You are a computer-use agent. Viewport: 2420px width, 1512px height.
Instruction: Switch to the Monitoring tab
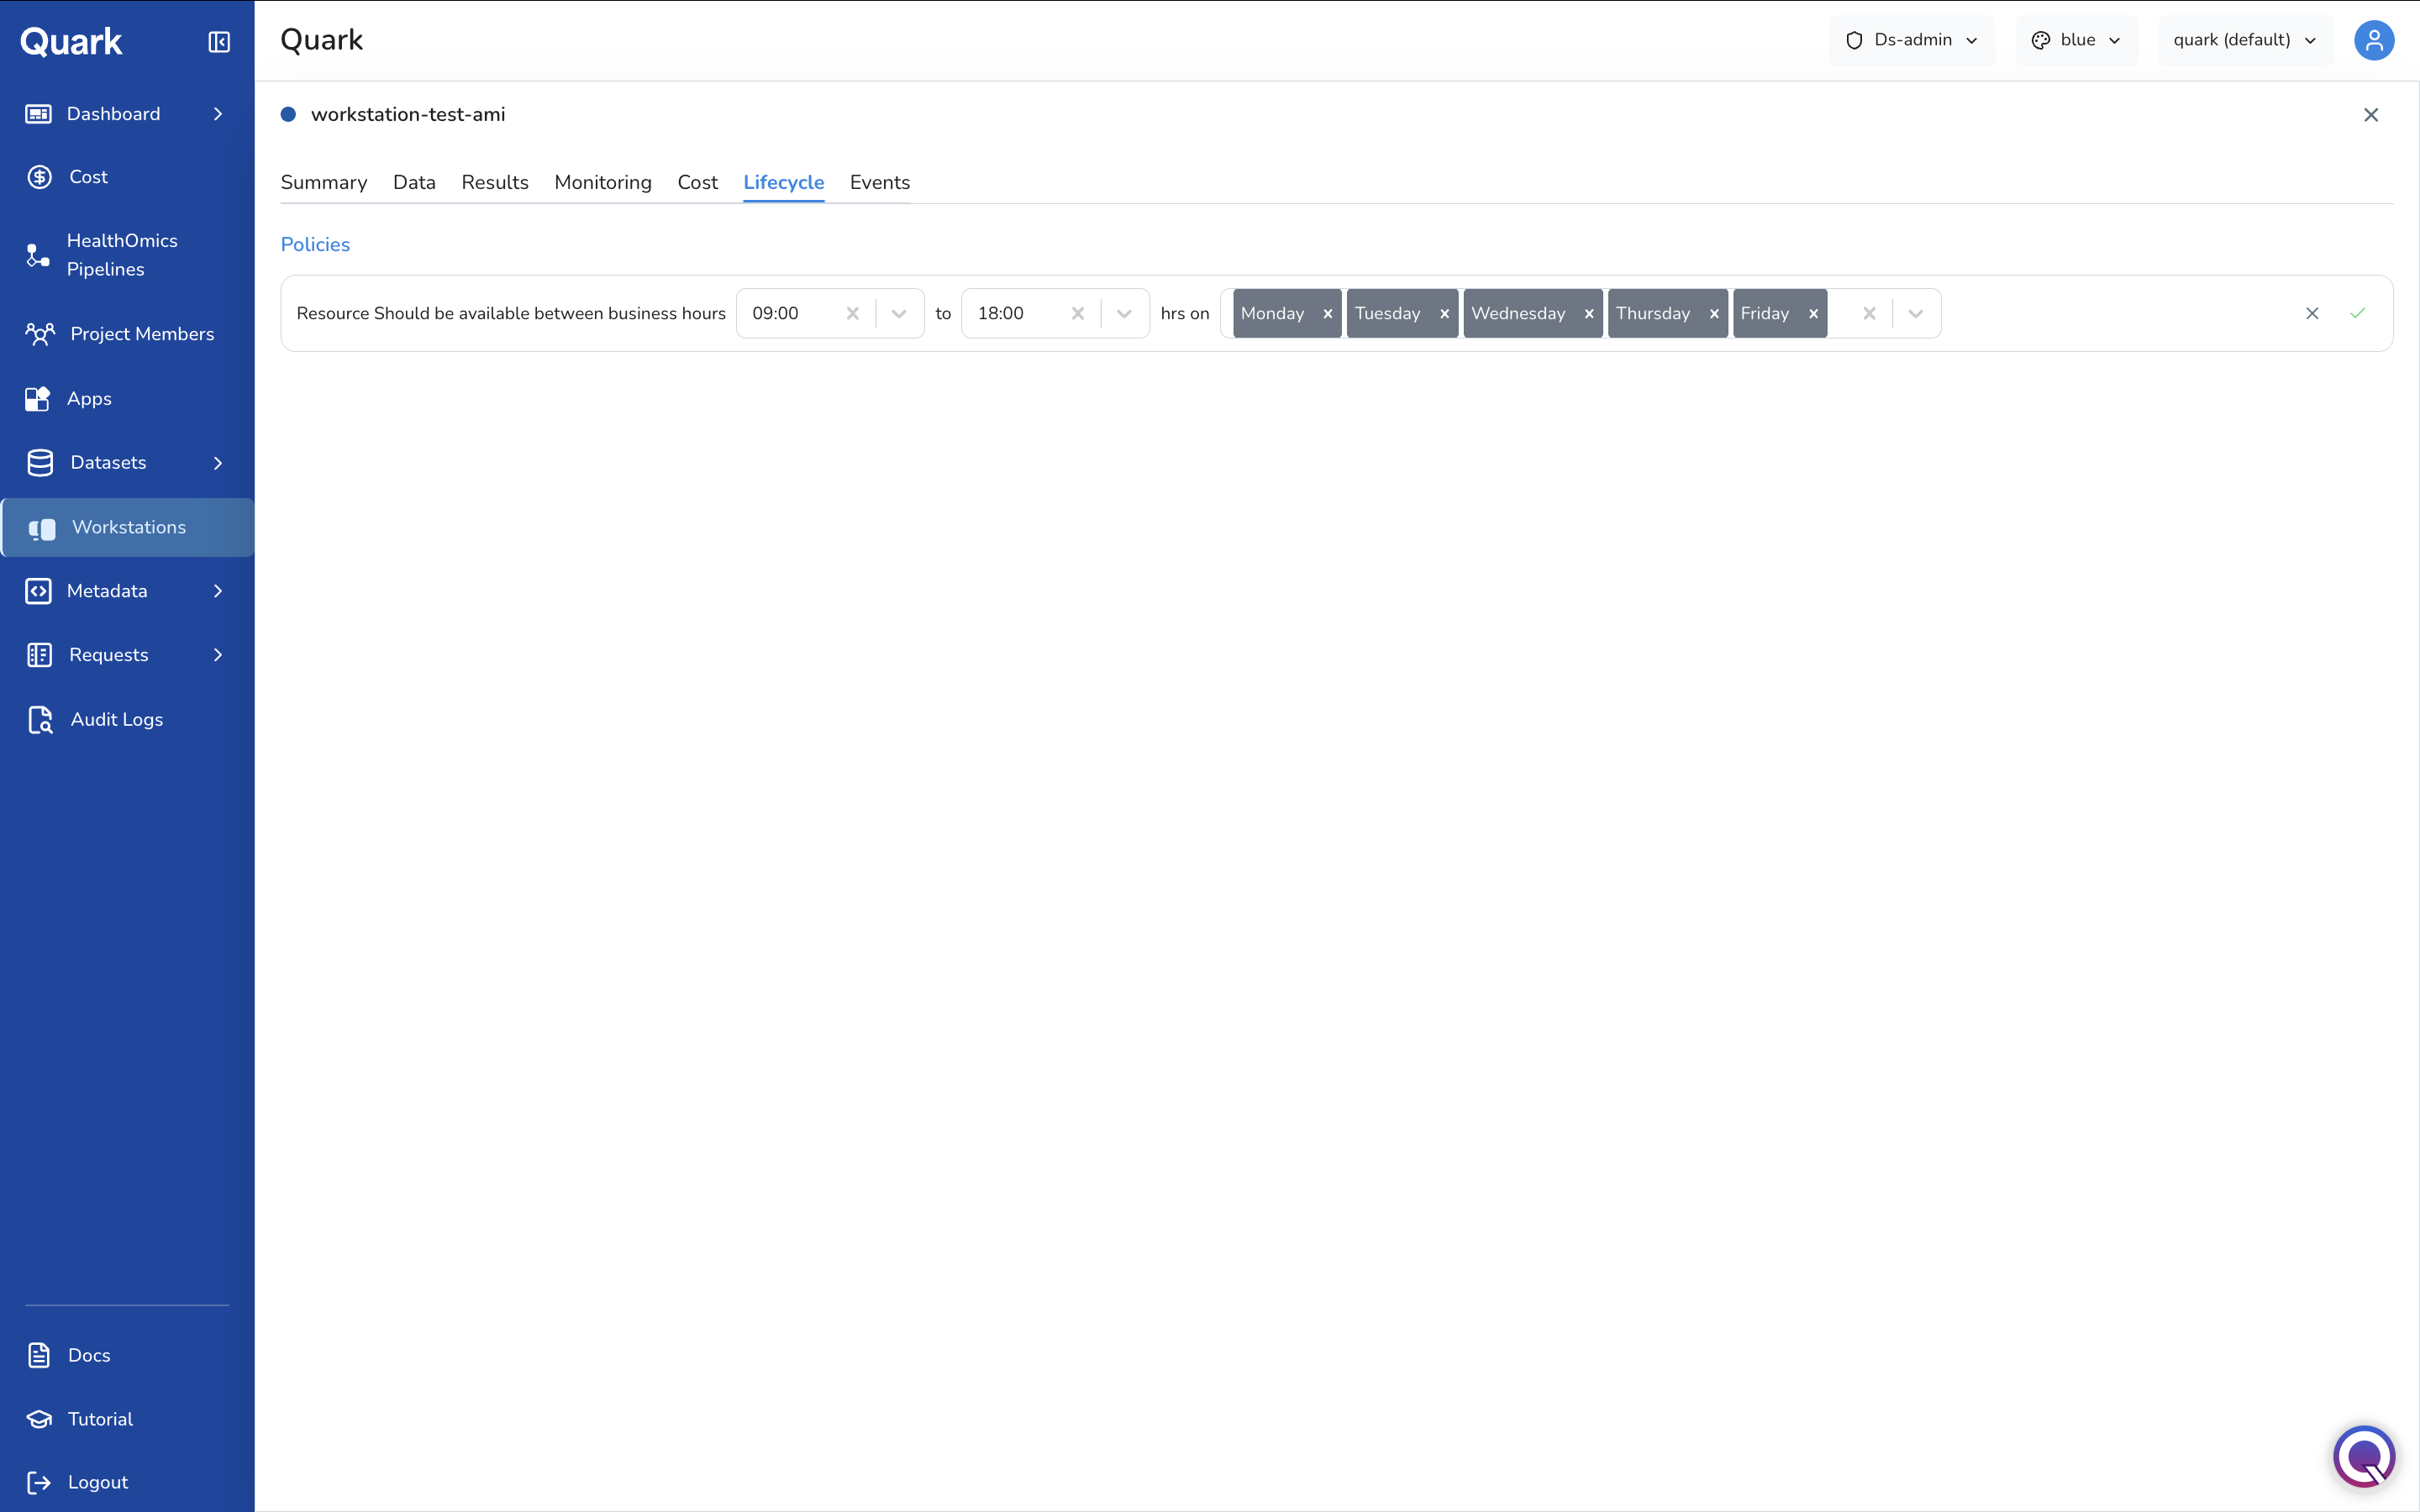(603, 182)
